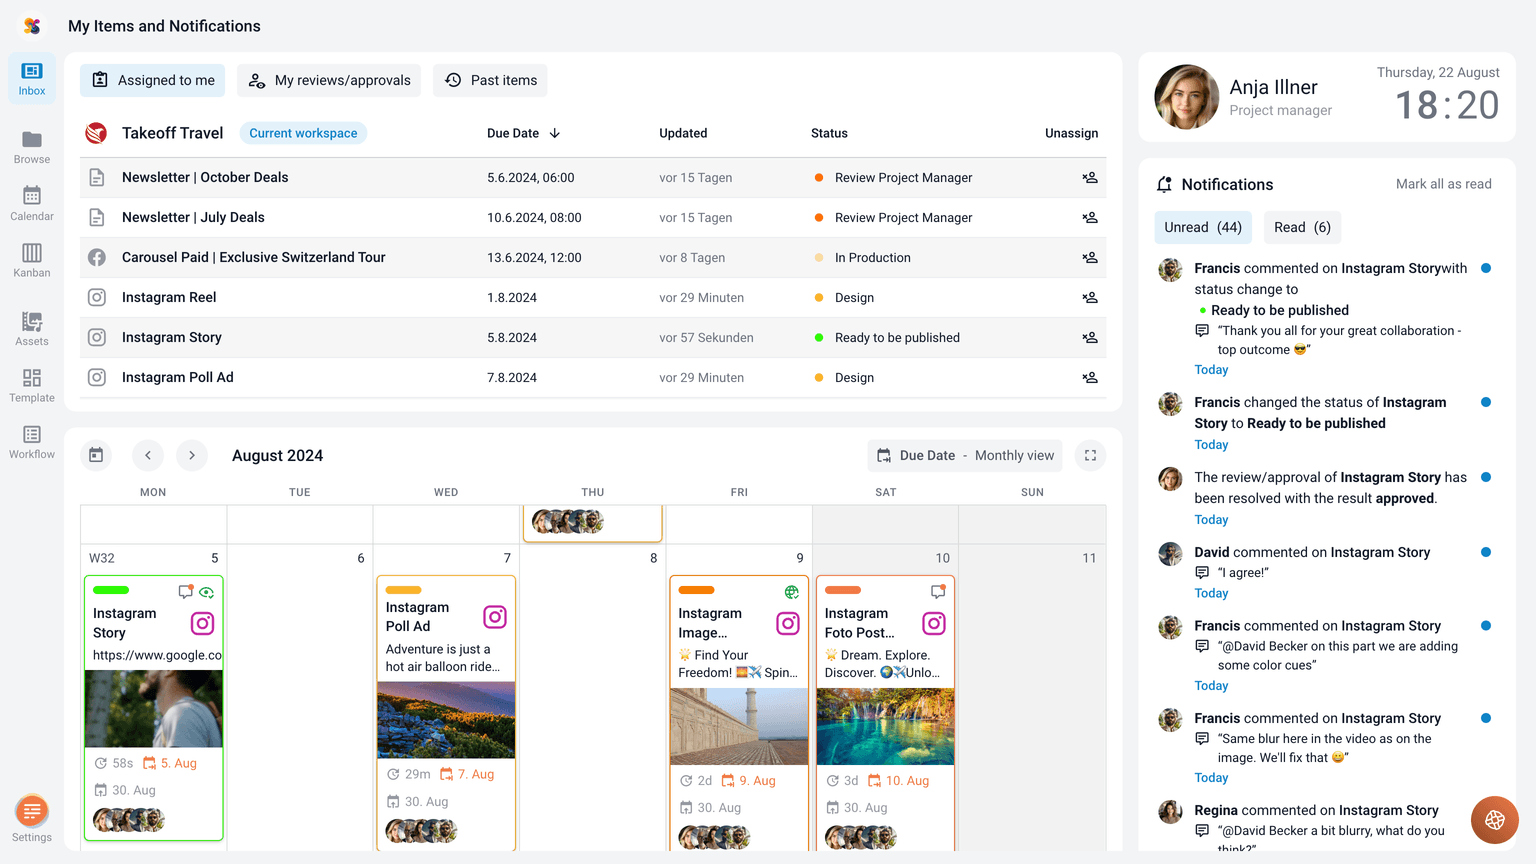Viewport: 1536px width, 864px height.
Task: Open Assets in the sidebar
Action: [x=32, y=329]
